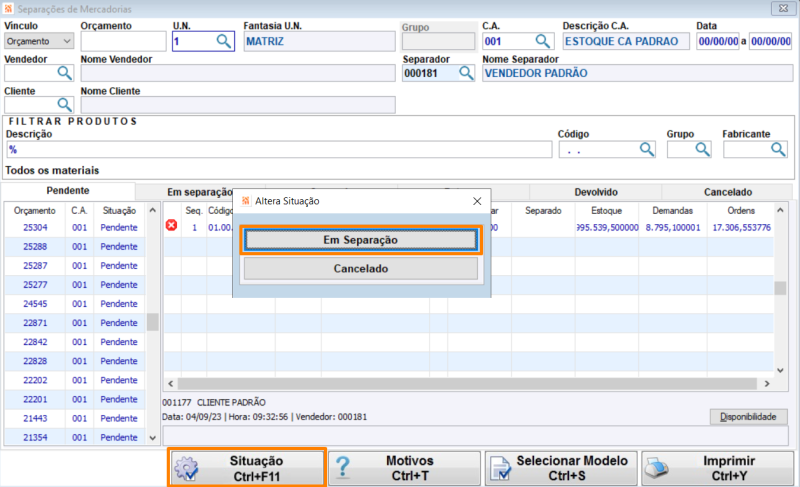Viewport: 800px width, 487px height.
Task: Click the start Data field
Action: pyautogui.click(x=718, y=41)
